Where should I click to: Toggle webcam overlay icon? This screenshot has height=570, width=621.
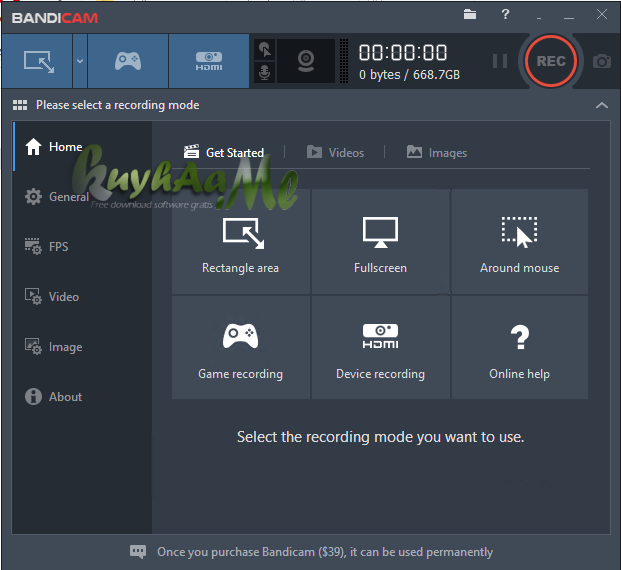pyautogui.click(x=306, y=61)
